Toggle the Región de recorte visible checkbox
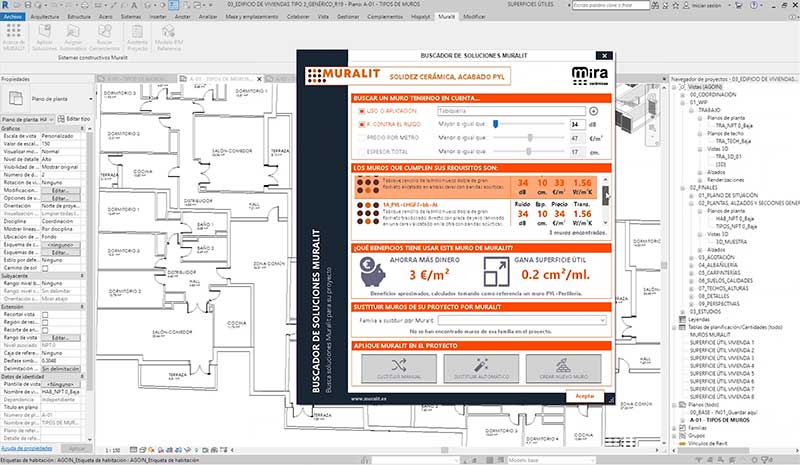The image size is (800, 465). [45, 323]
